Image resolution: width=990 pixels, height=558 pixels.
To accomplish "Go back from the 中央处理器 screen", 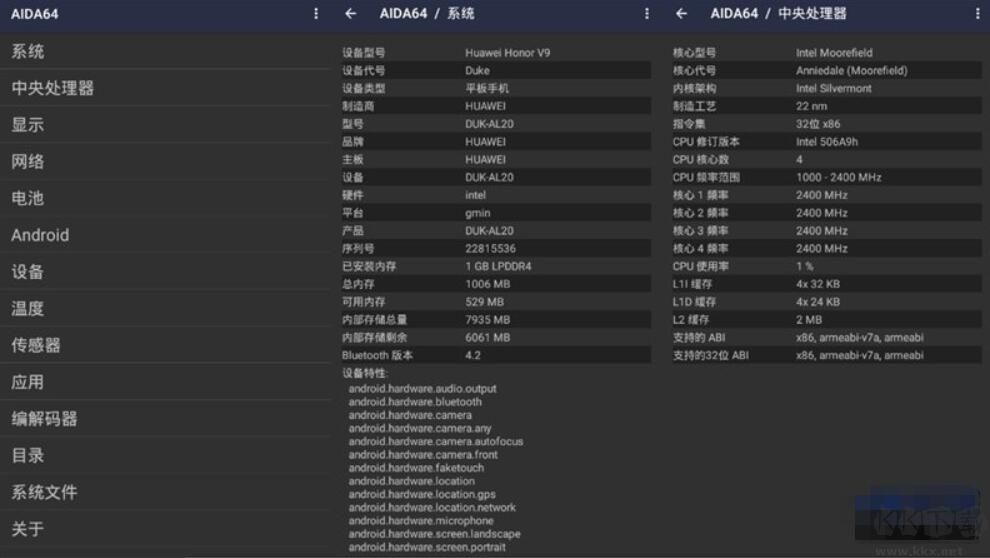I will point(681,13).
